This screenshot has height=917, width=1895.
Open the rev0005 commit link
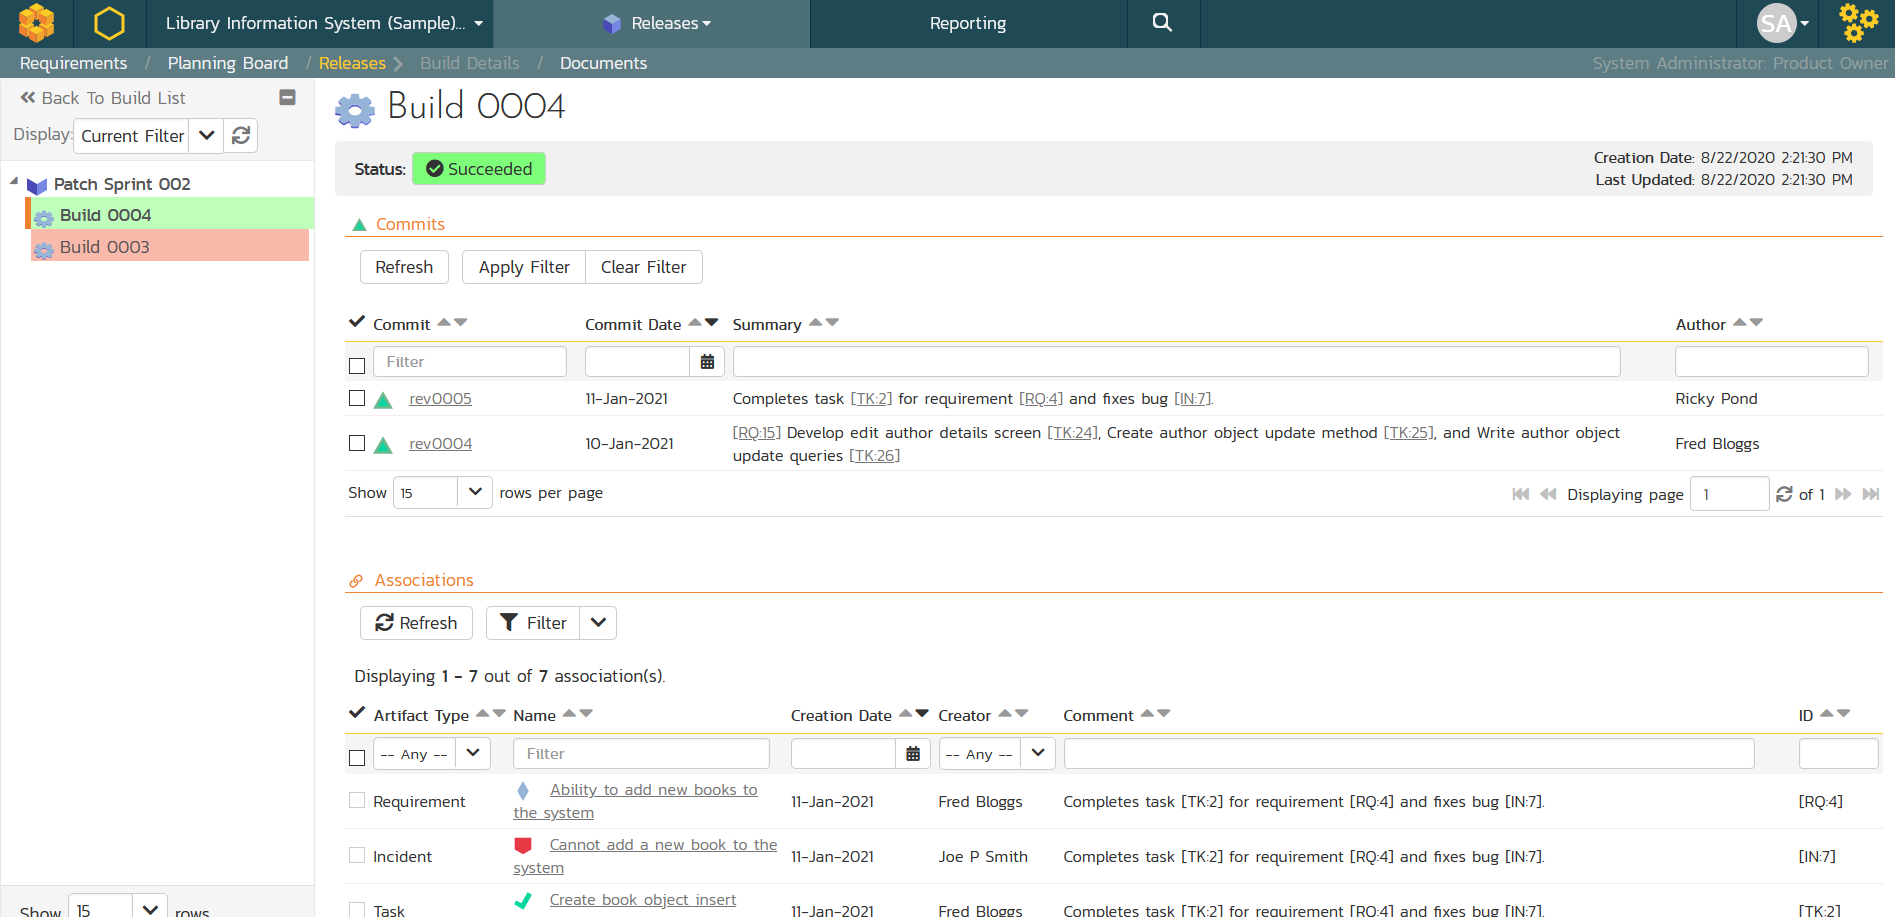pos(440,398)
